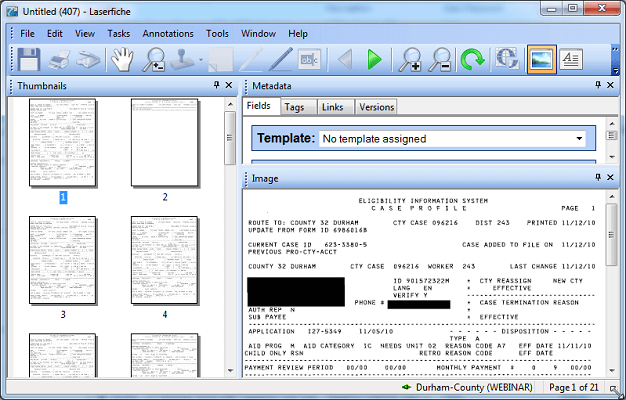Pin the Thumbnails pane
Image resolution: width=626 pixels, height=400 pixels.
point(216,85)
